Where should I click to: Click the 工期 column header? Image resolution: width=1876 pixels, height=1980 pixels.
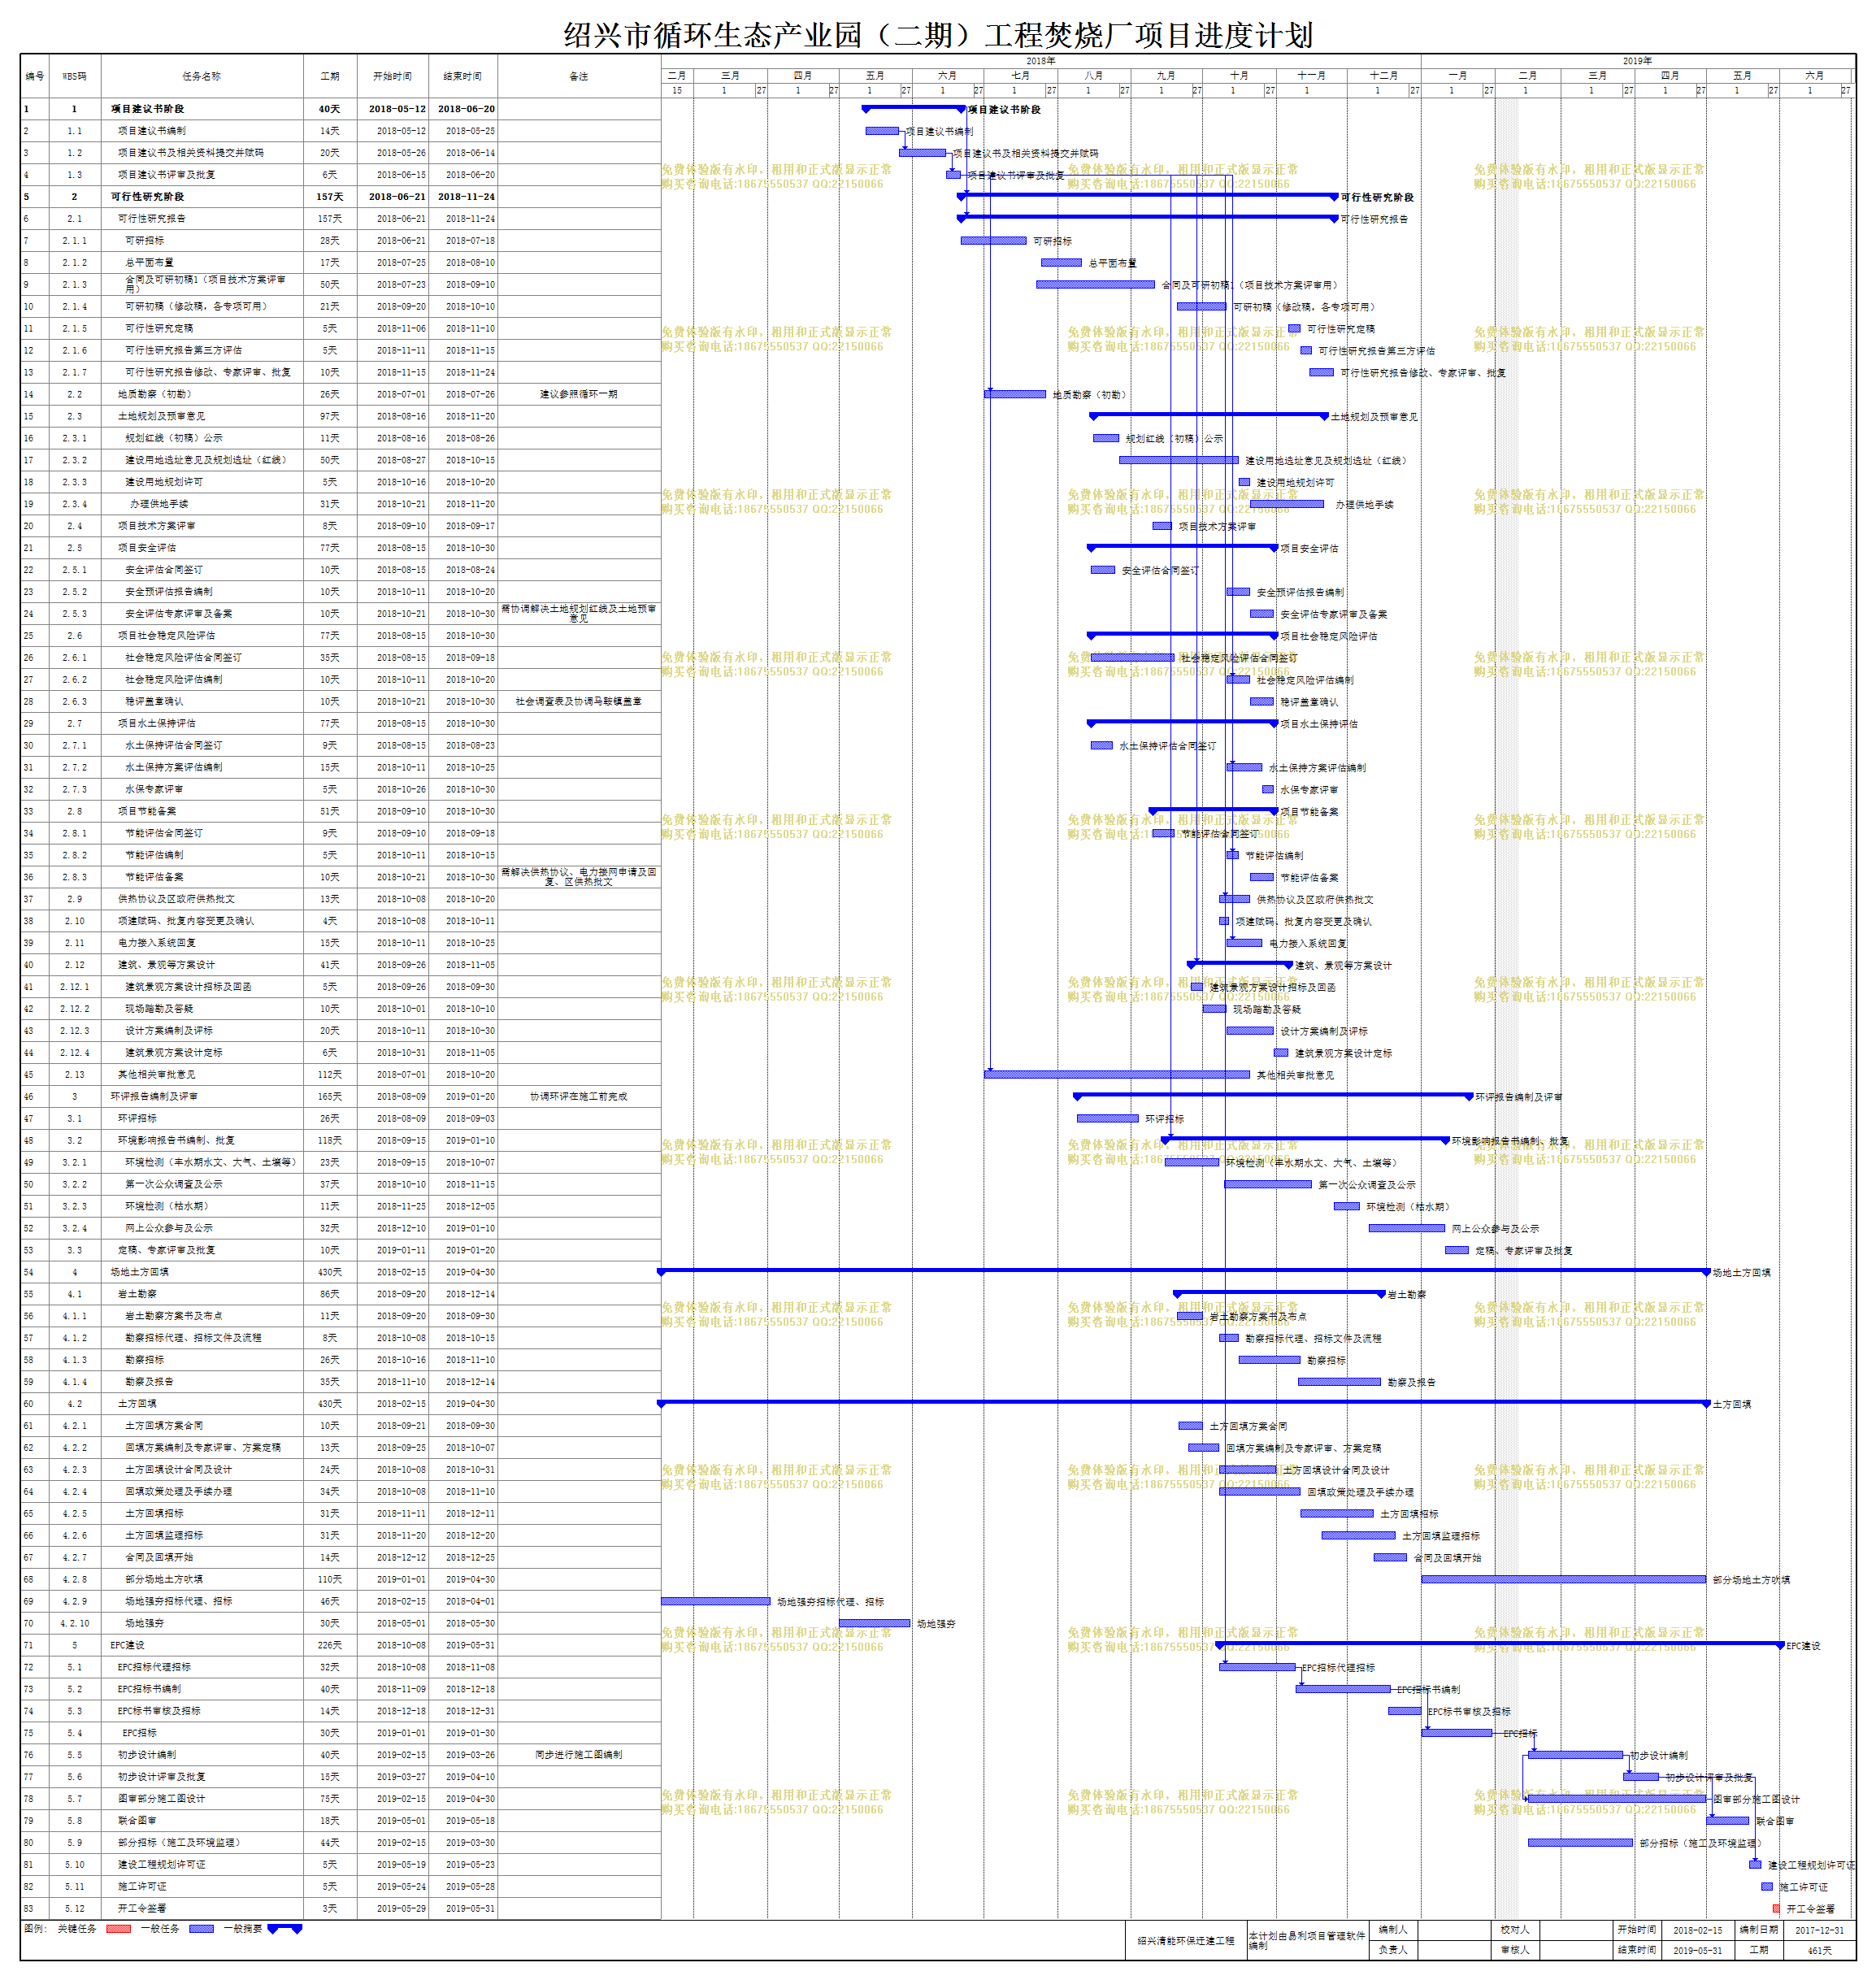click(x=330, y=76)
